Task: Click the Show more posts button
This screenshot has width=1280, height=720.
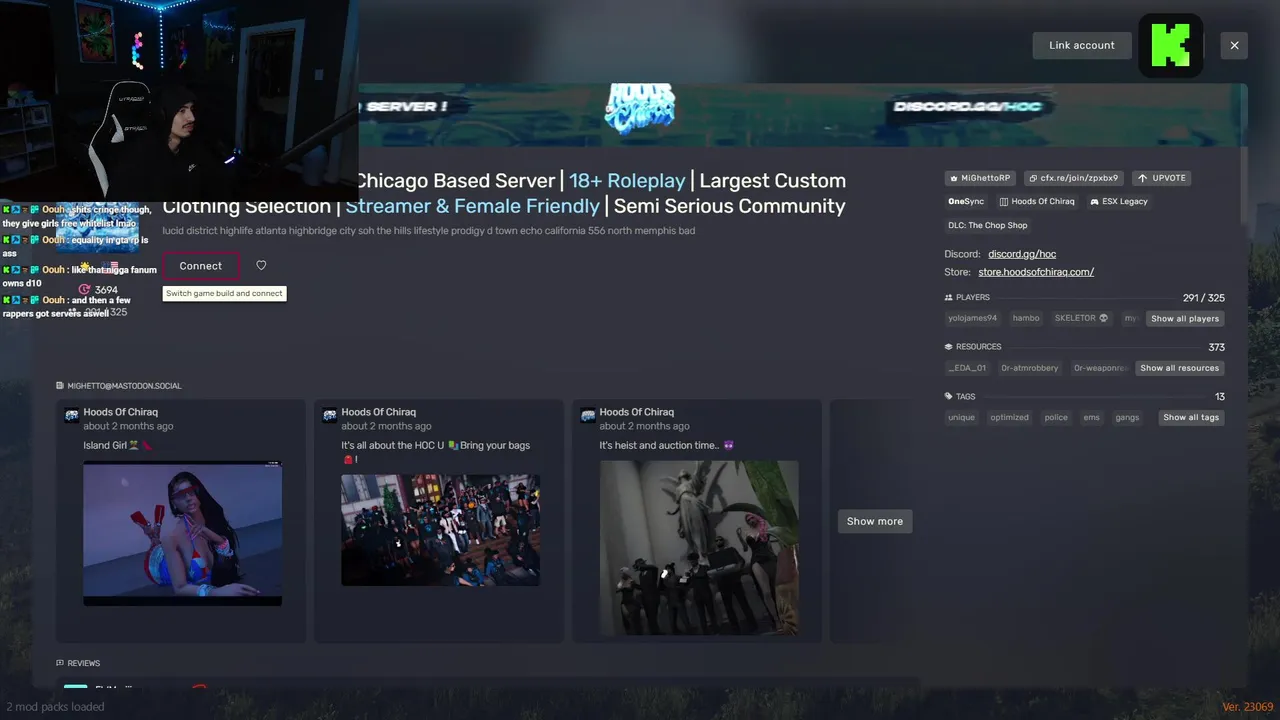Action: click(875, 521)
